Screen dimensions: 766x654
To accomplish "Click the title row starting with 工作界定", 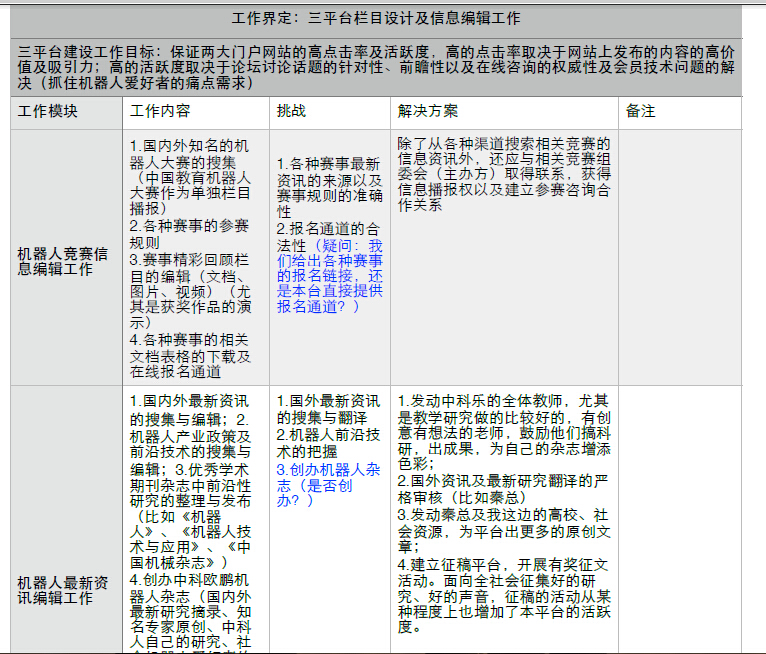I will [376, 18].
